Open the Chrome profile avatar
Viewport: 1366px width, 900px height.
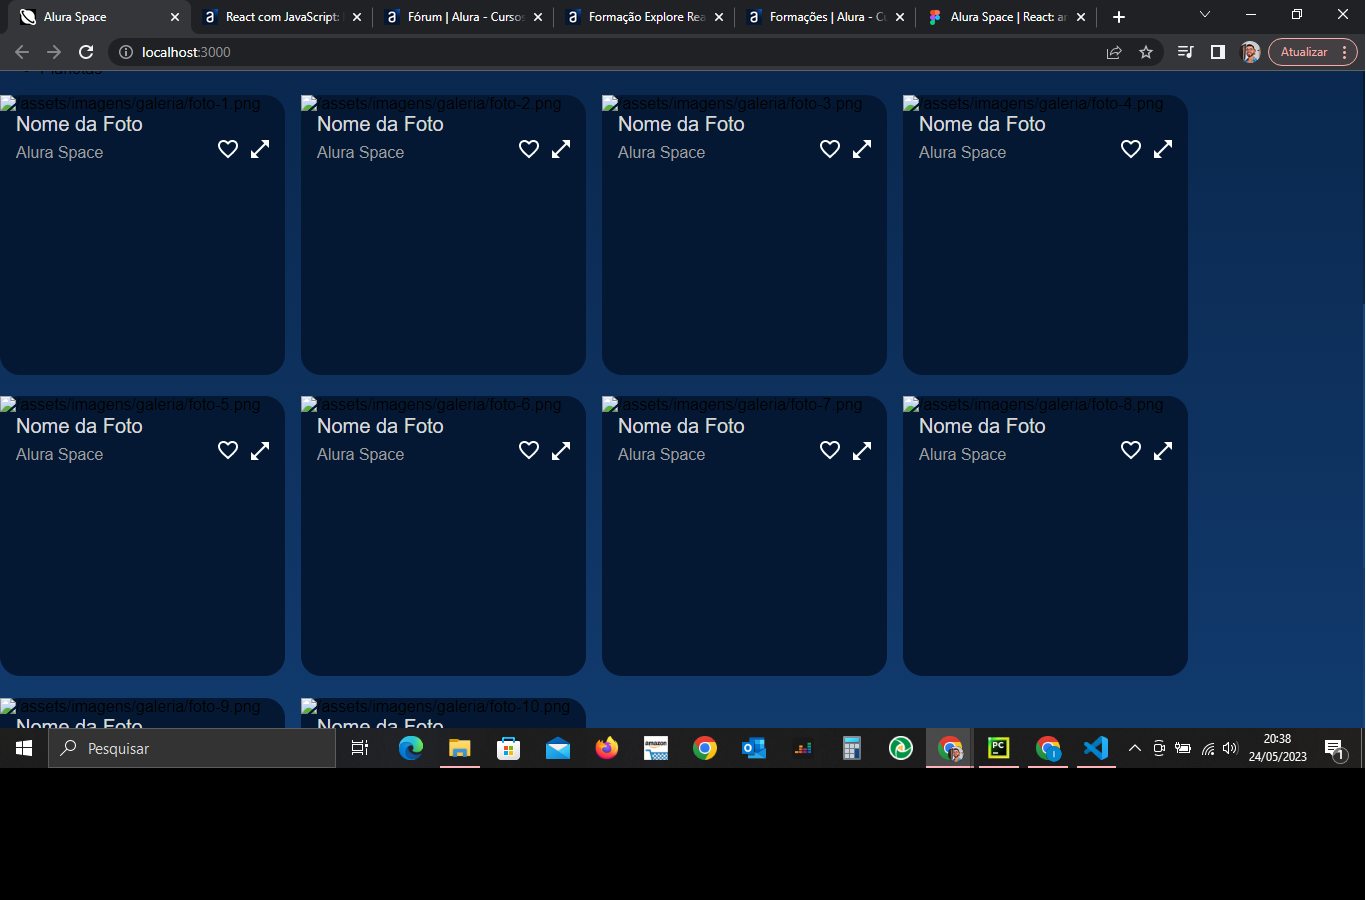coord(1250,52)
